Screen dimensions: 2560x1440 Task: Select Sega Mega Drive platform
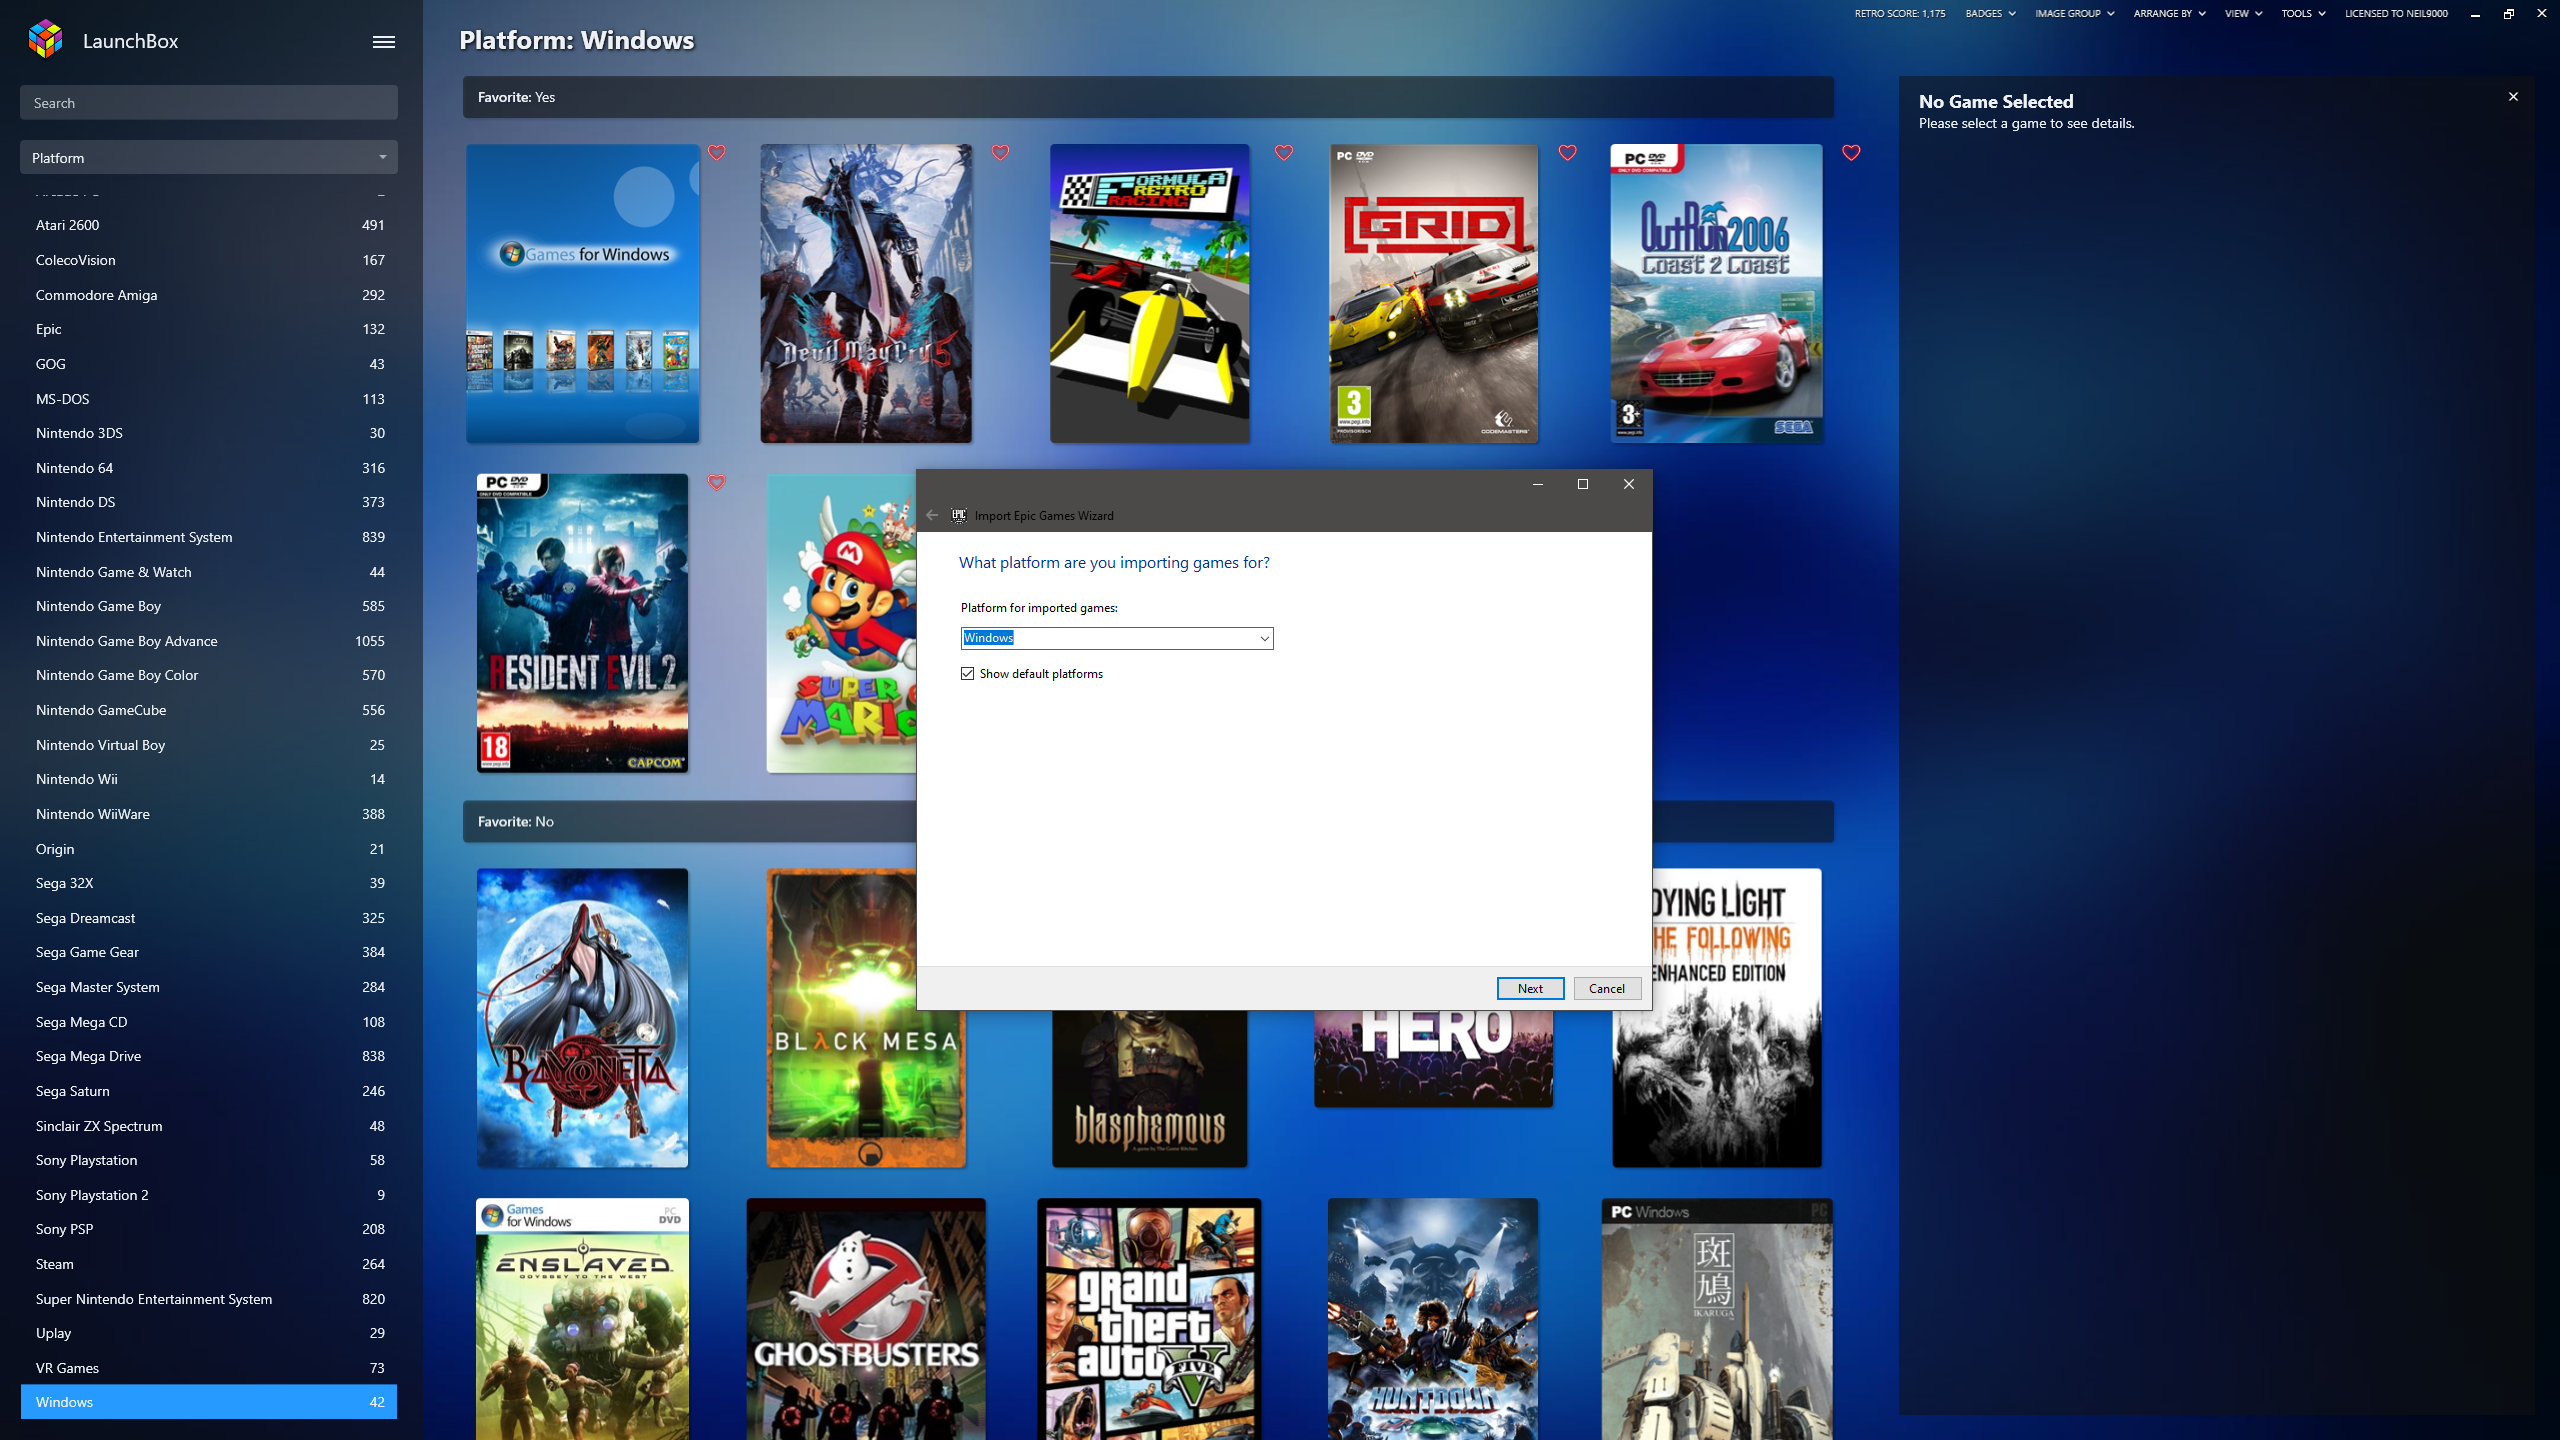tap(209, 1056)
